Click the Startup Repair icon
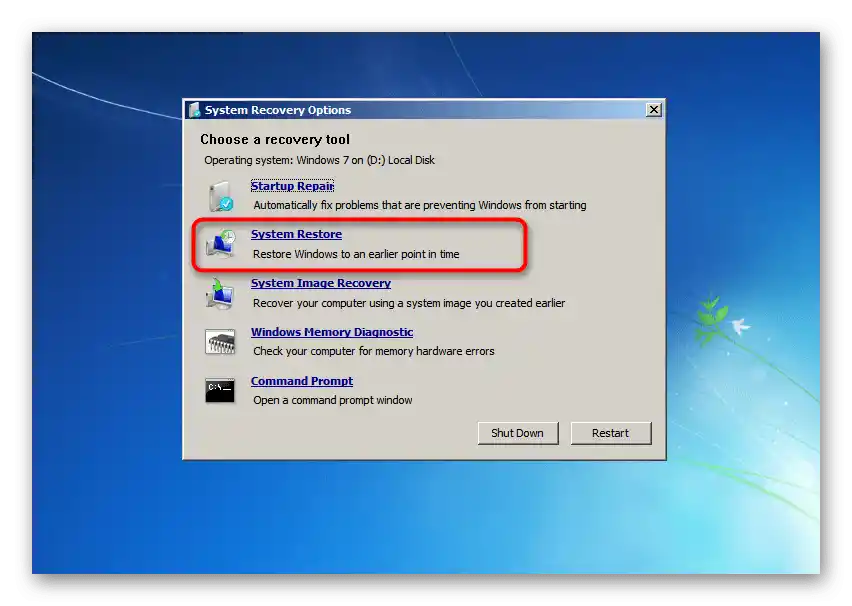852x606 pixels. (x=220, y=196)
